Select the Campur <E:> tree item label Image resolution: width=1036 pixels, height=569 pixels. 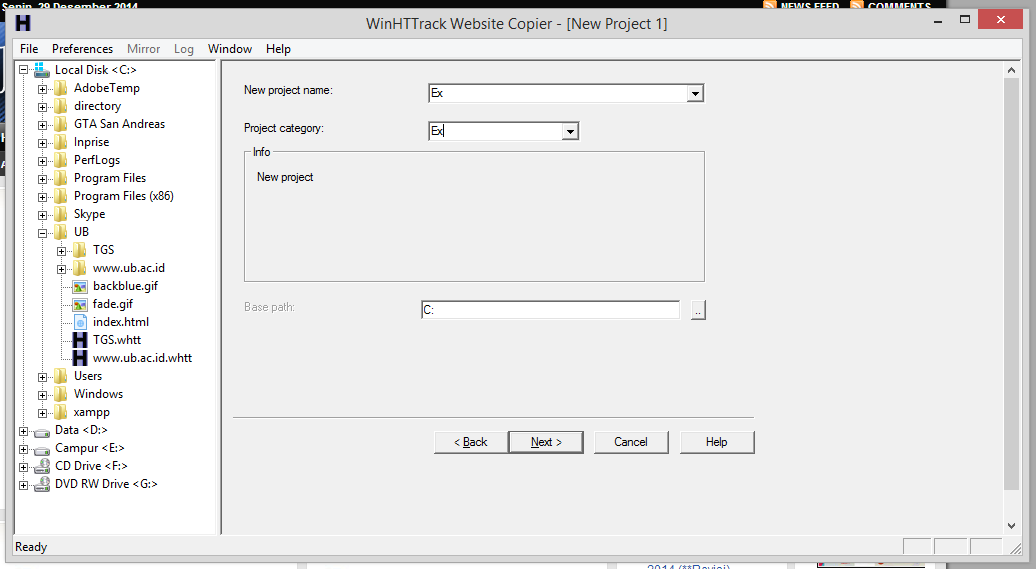(89, 448)
